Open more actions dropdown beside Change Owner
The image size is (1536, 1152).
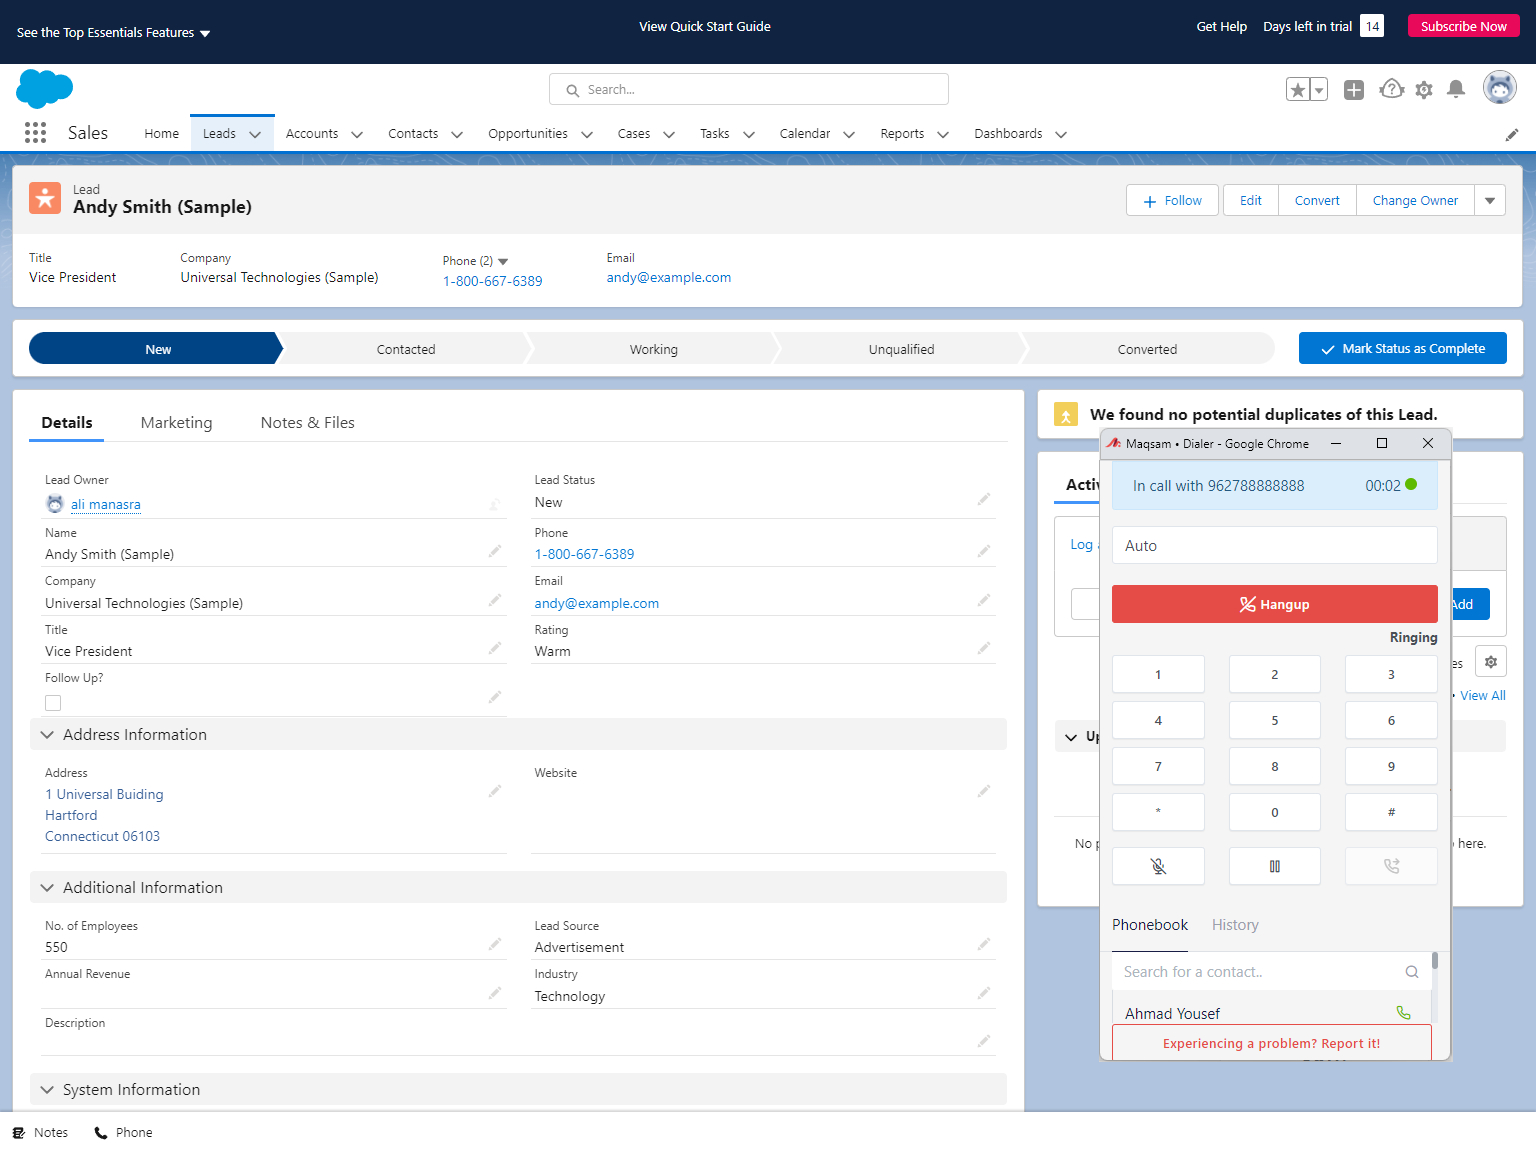point(1489,201)
